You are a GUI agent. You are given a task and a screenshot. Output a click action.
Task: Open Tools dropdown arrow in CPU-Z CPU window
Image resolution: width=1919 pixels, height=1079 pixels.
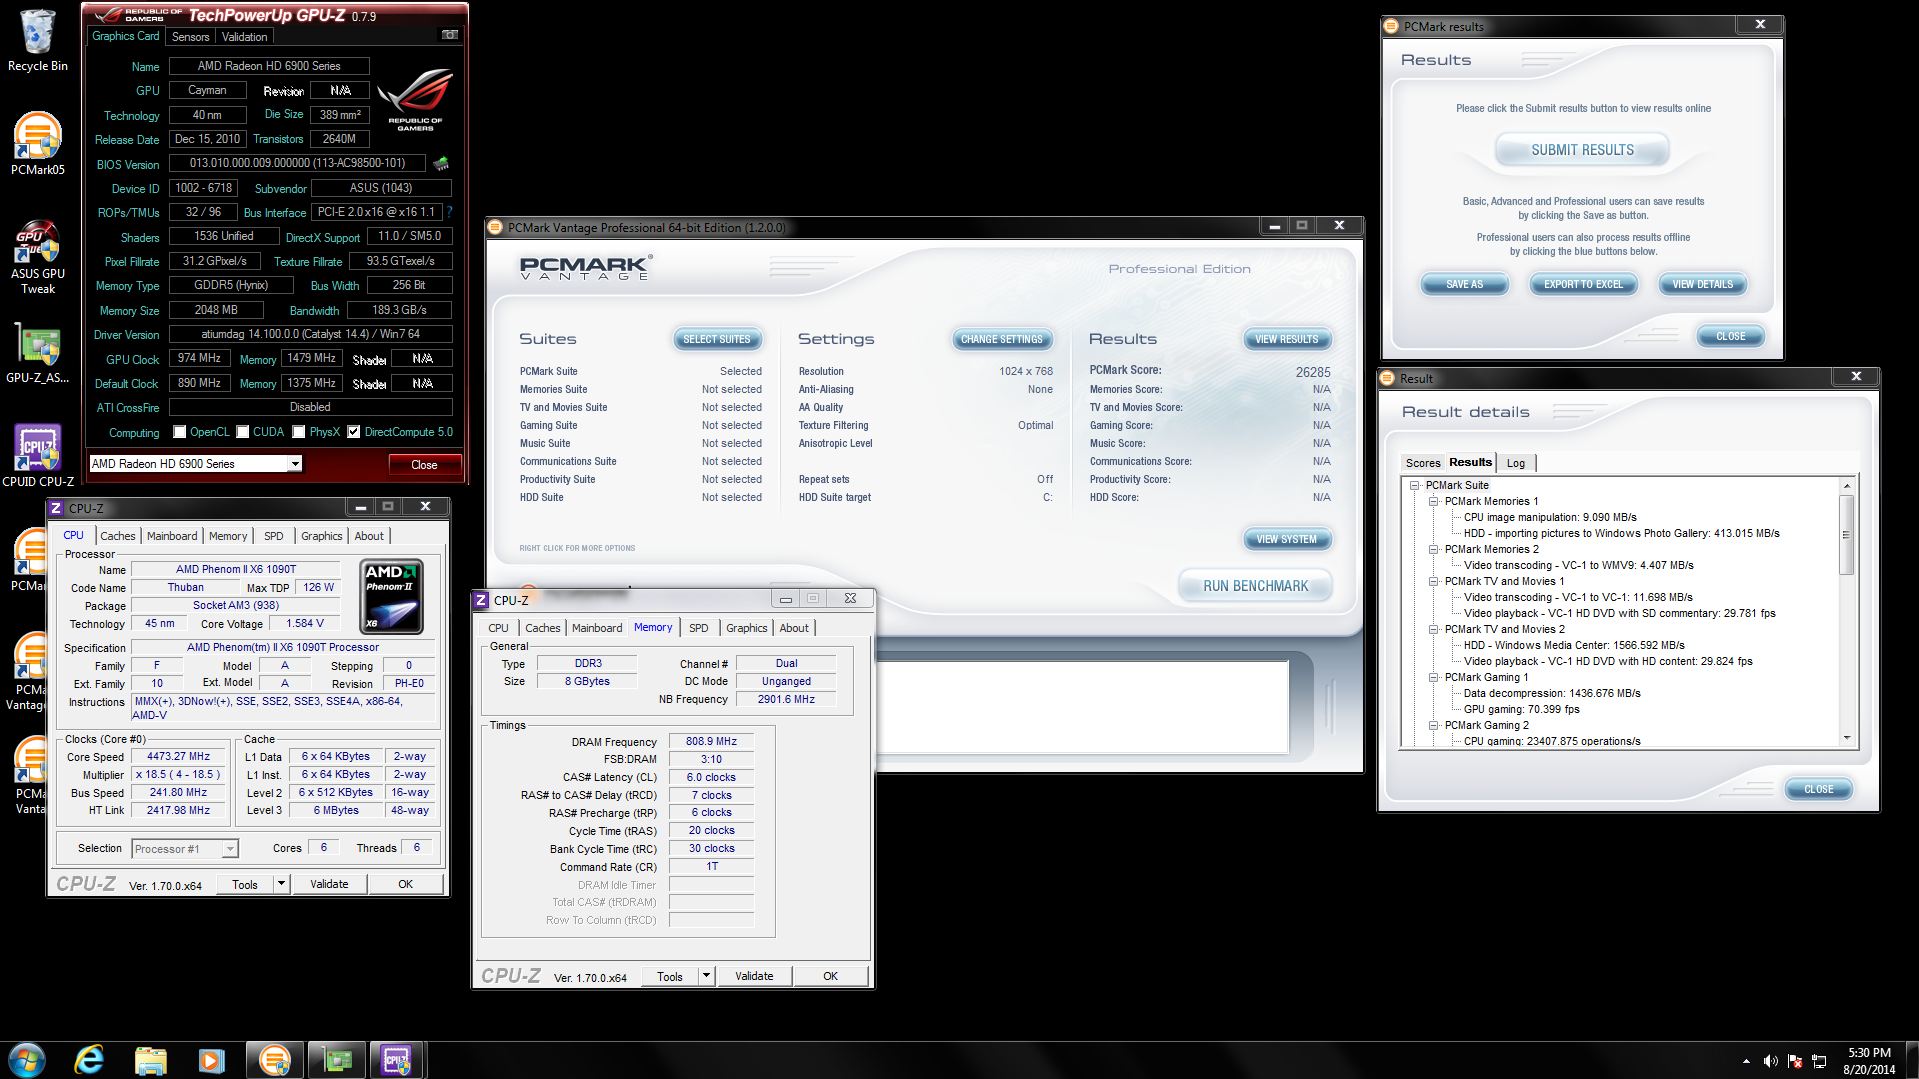tap(281, 884)
